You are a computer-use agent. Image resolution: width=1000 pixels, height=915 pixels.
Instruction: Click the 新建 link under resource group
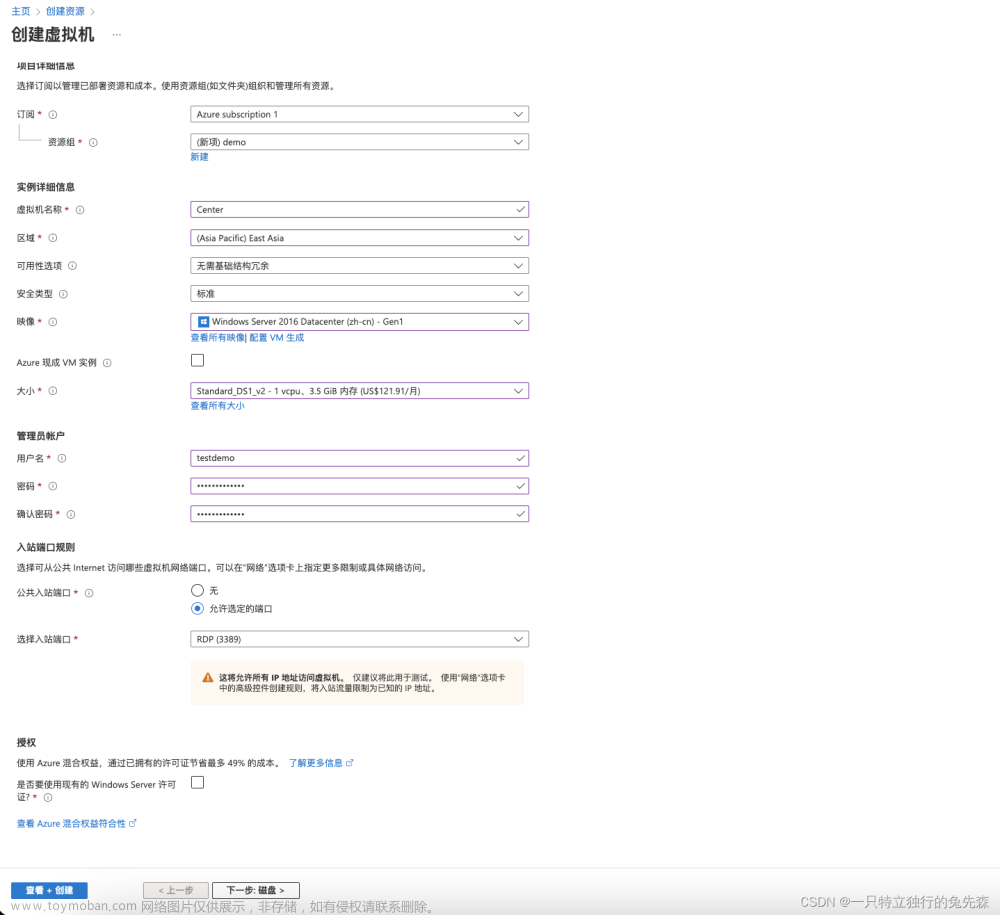pyautogui.click(x=200, y=157)
